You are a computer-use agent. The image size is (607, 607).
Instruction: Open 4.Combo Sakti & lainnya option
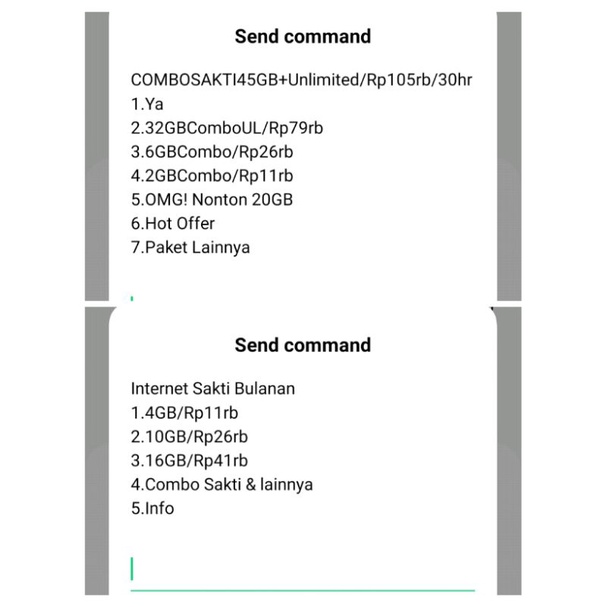222,484
